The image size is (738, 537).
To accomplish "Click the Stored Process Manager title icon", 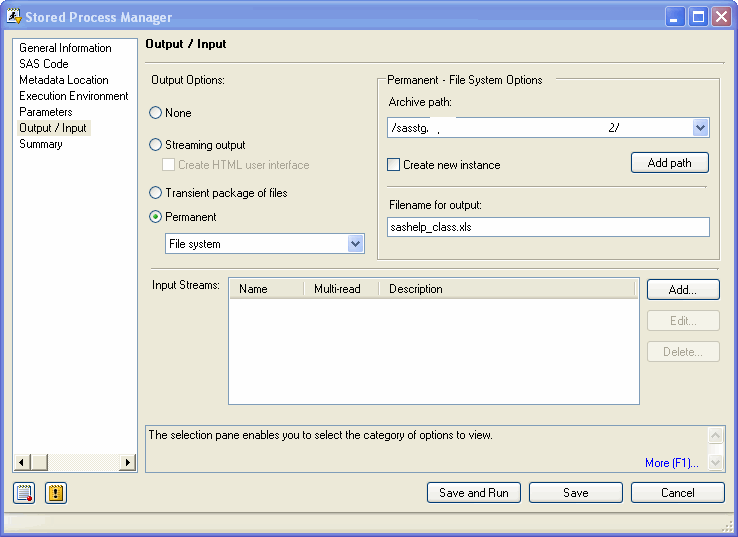I will (x=12, y=17).
